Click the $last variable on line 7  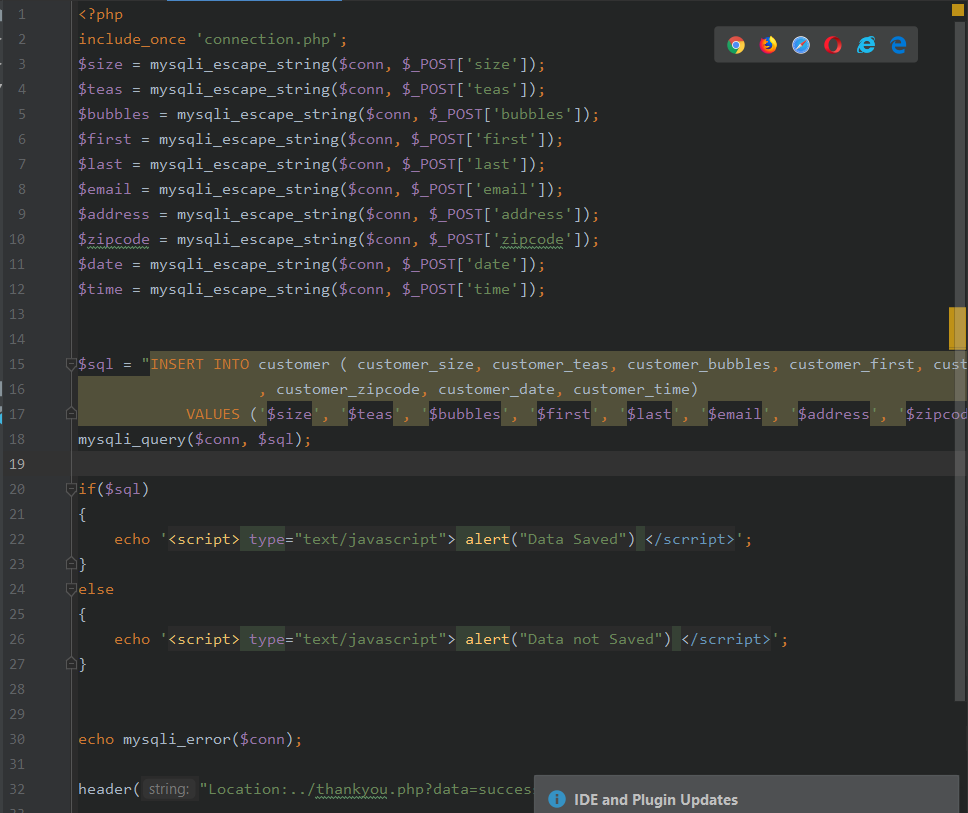point(101,164)
